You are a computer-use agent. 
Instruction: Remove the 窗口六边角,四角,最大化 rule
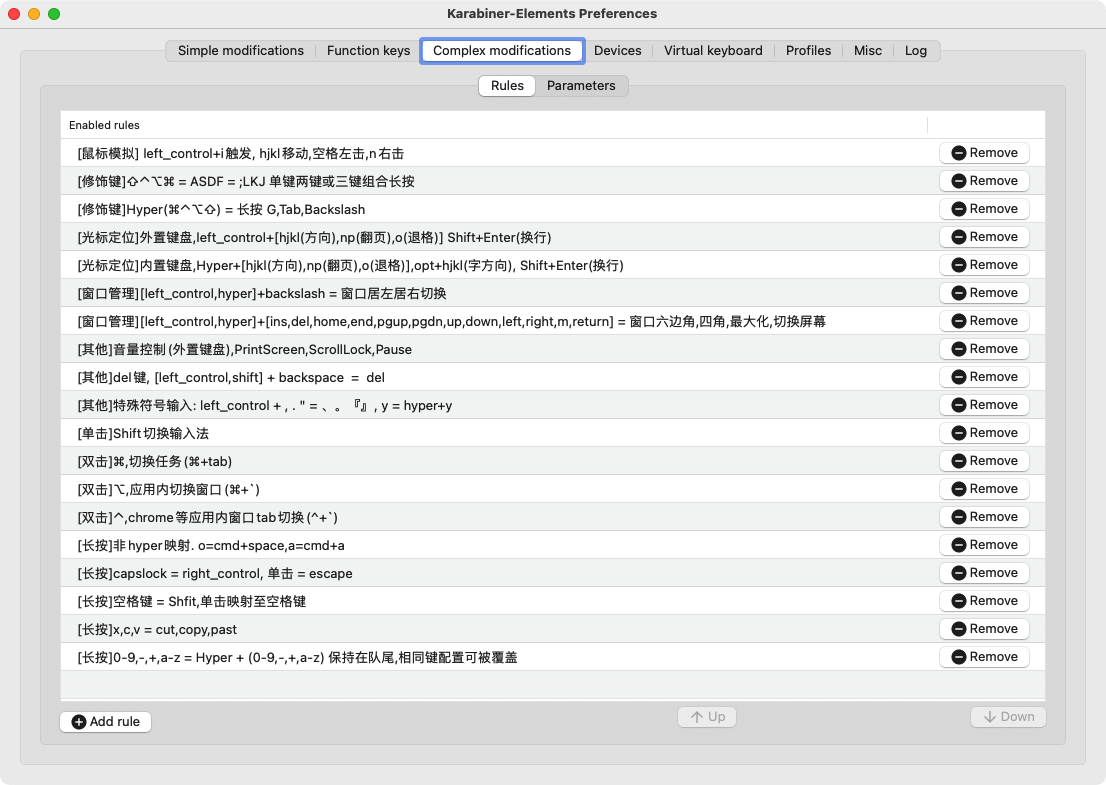984,321
